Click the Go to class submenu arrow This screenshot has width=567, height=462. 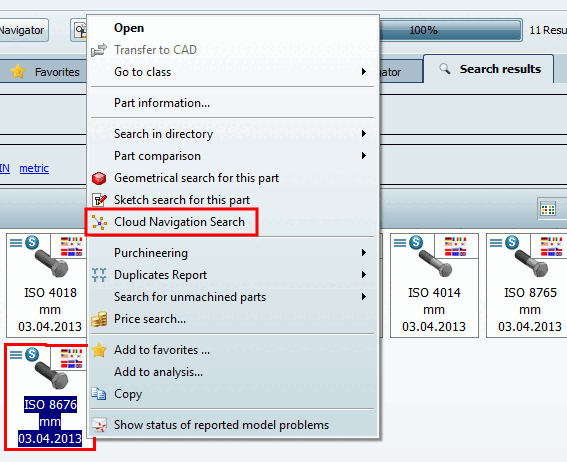[364, 72]
